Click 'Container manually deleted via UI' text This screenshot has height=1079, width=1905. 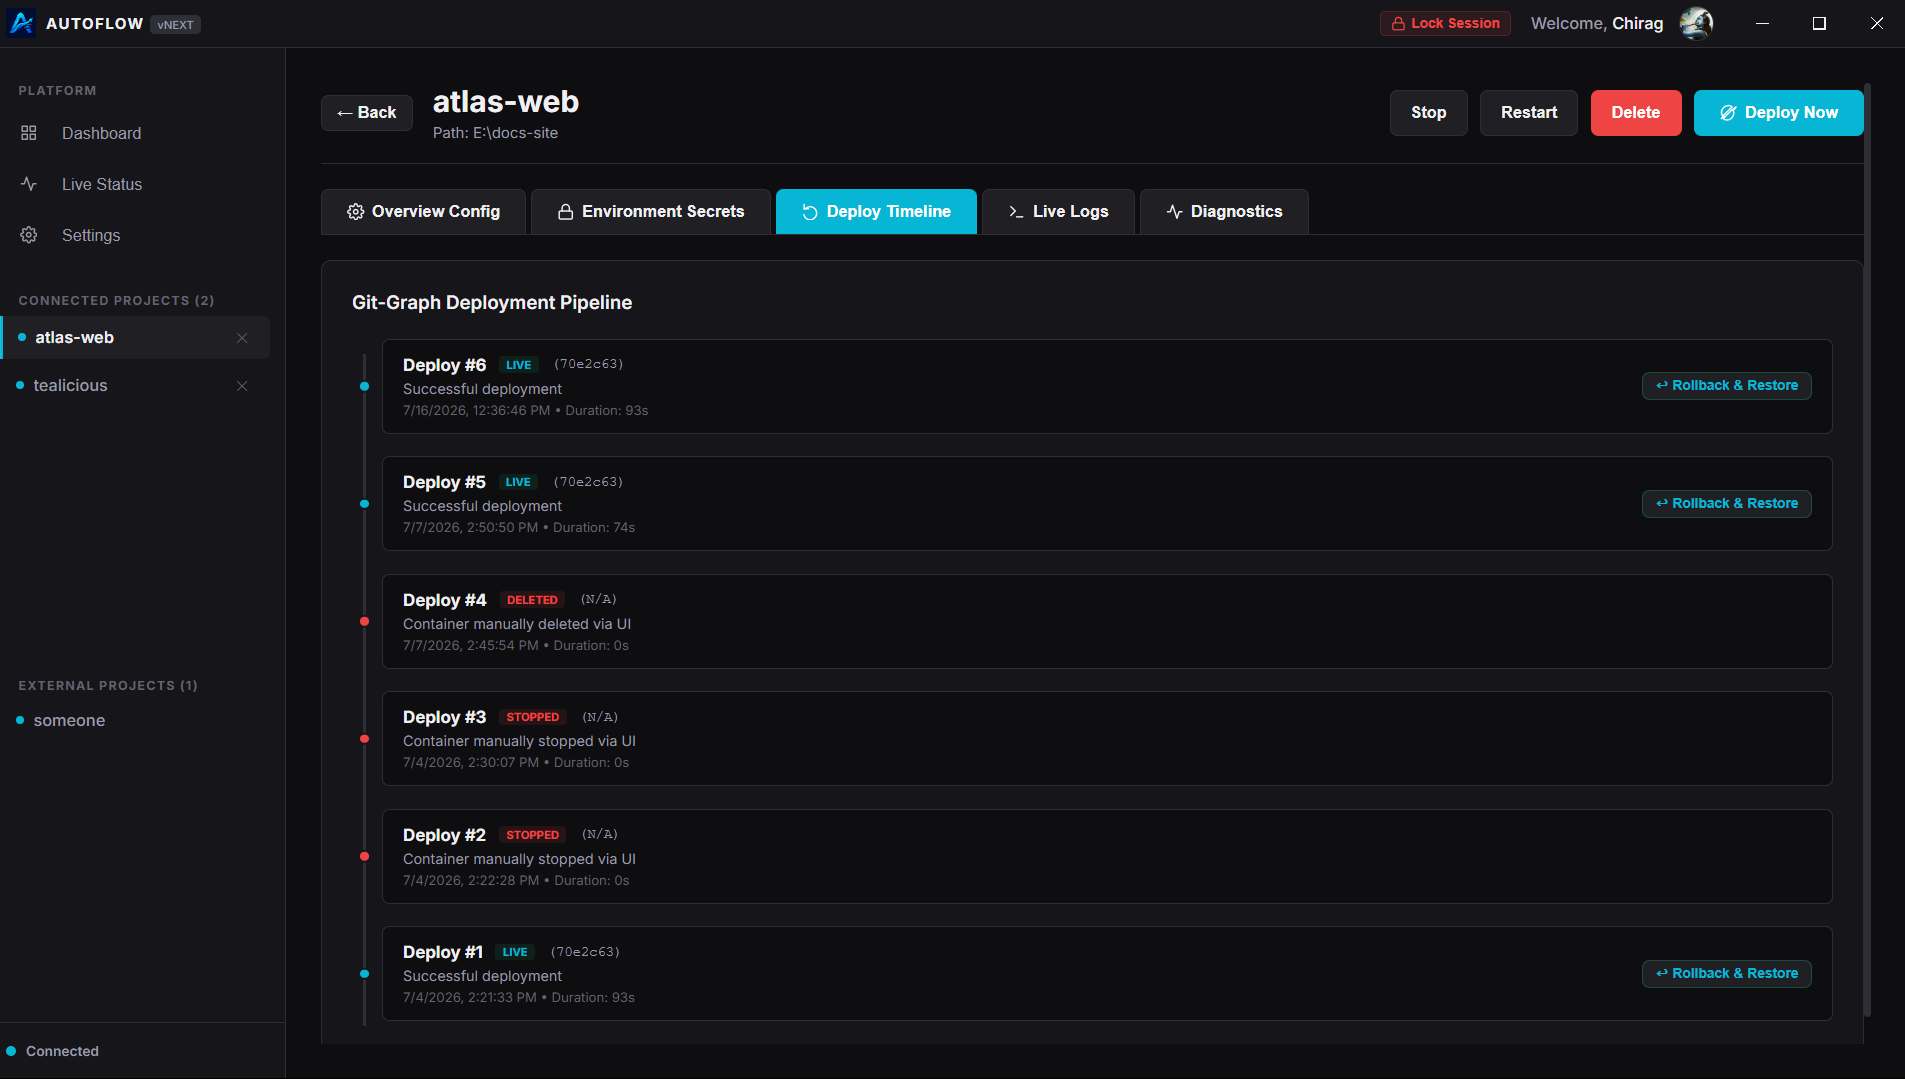click(x=517, y=624)
